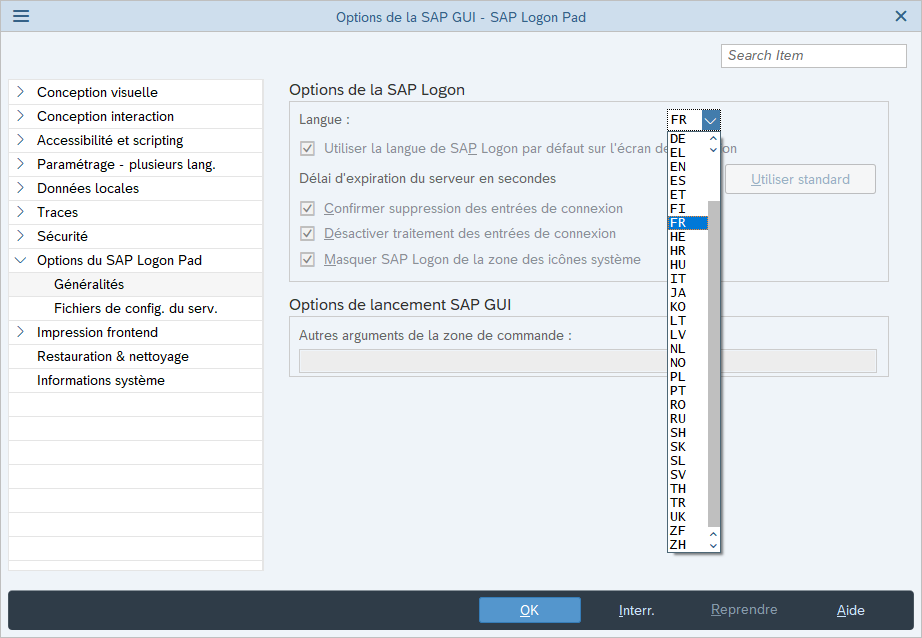This screenshot has height=638, width=922.
Task: Choose ET in the language list
Action: (x=688, y=195)
